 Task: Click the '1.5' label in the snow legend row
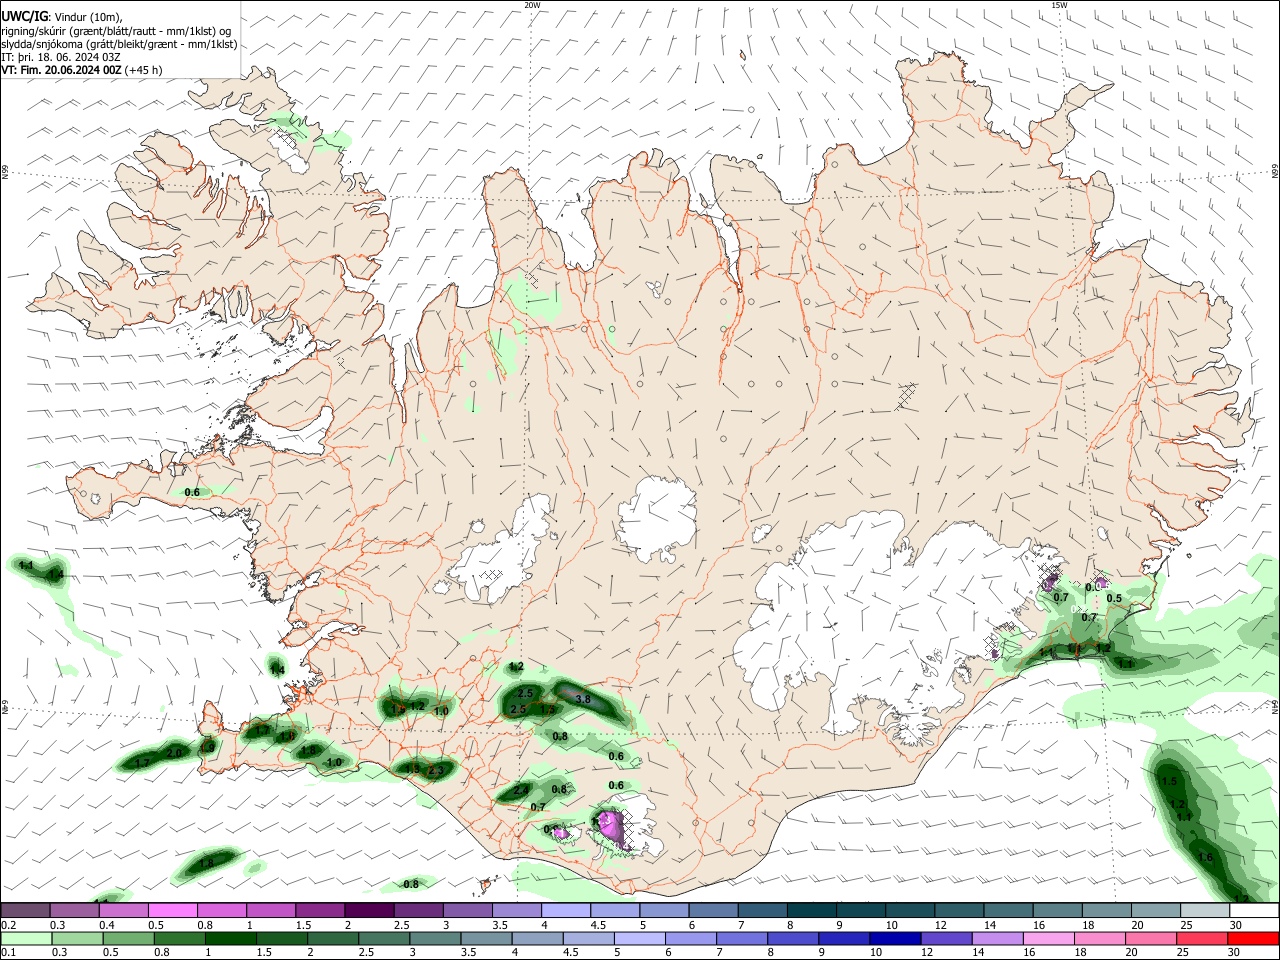click(303, 925)
